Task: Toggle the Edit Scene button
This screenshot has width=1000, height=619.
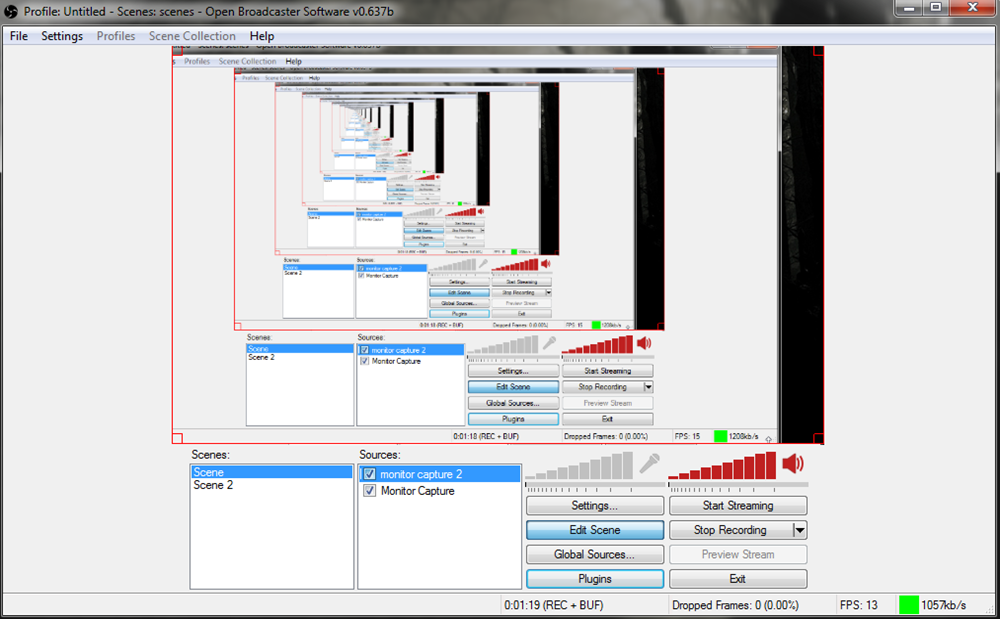Action: point(594,530)
